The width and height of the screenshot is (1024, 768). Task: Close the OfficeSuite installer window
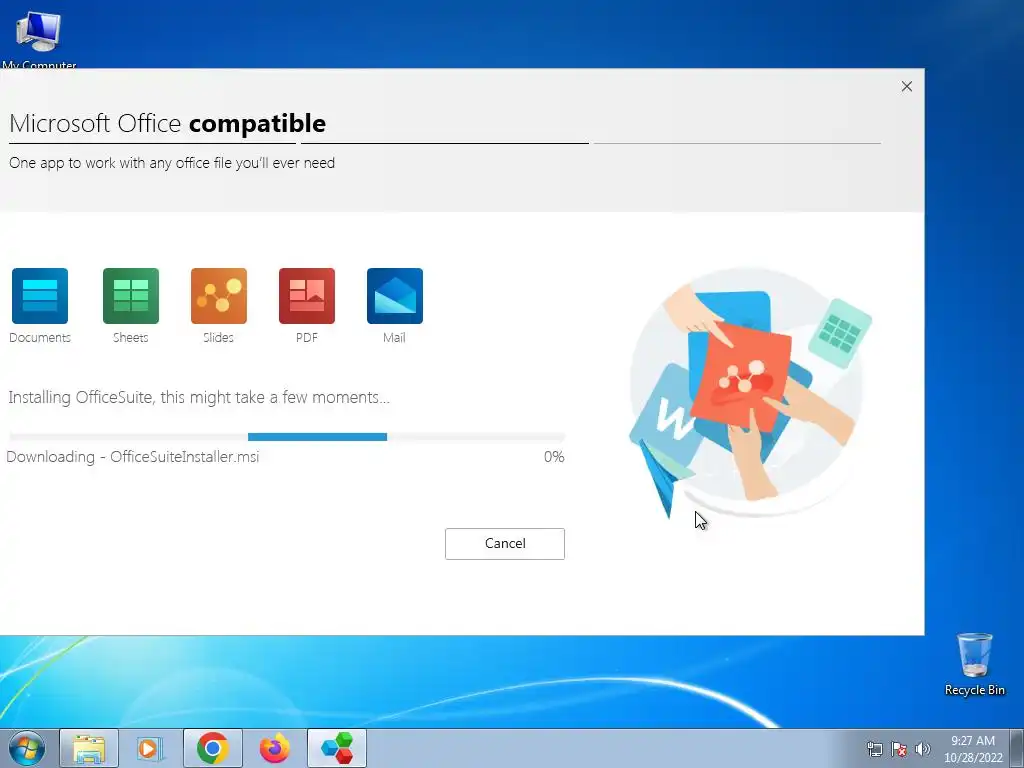(x=906, y=86)
